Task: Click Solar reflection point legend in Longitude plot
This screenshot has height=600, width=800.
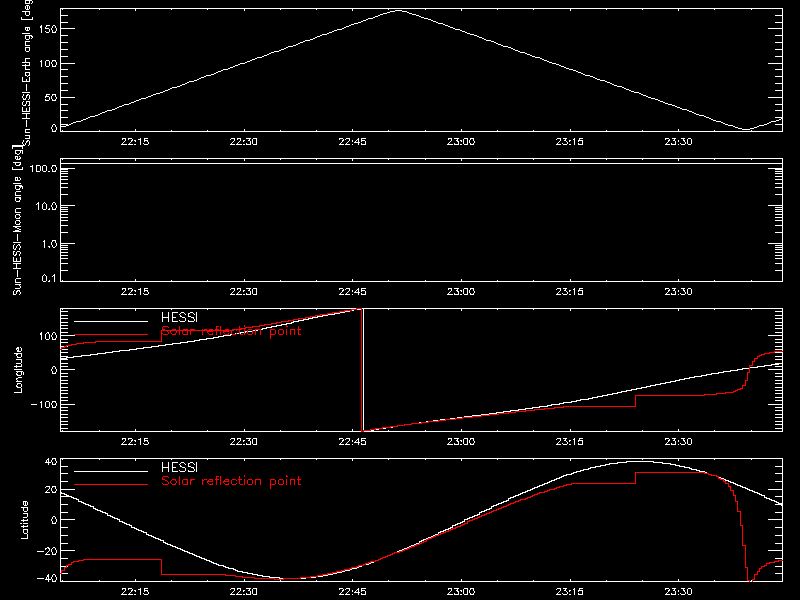Action: 231,331
